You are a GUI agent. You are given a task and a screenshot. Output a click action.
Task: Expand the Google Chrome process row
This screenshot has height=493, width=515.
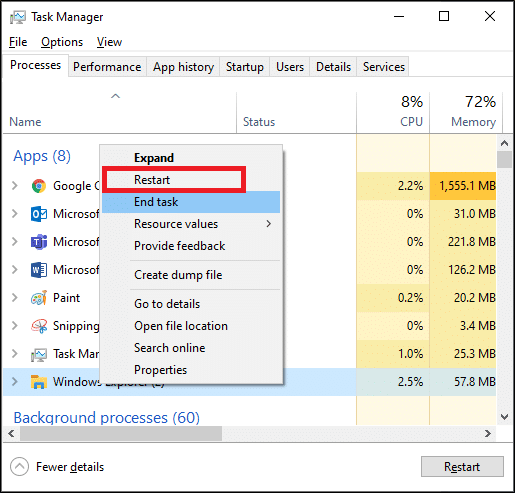(x=15, y=186)
